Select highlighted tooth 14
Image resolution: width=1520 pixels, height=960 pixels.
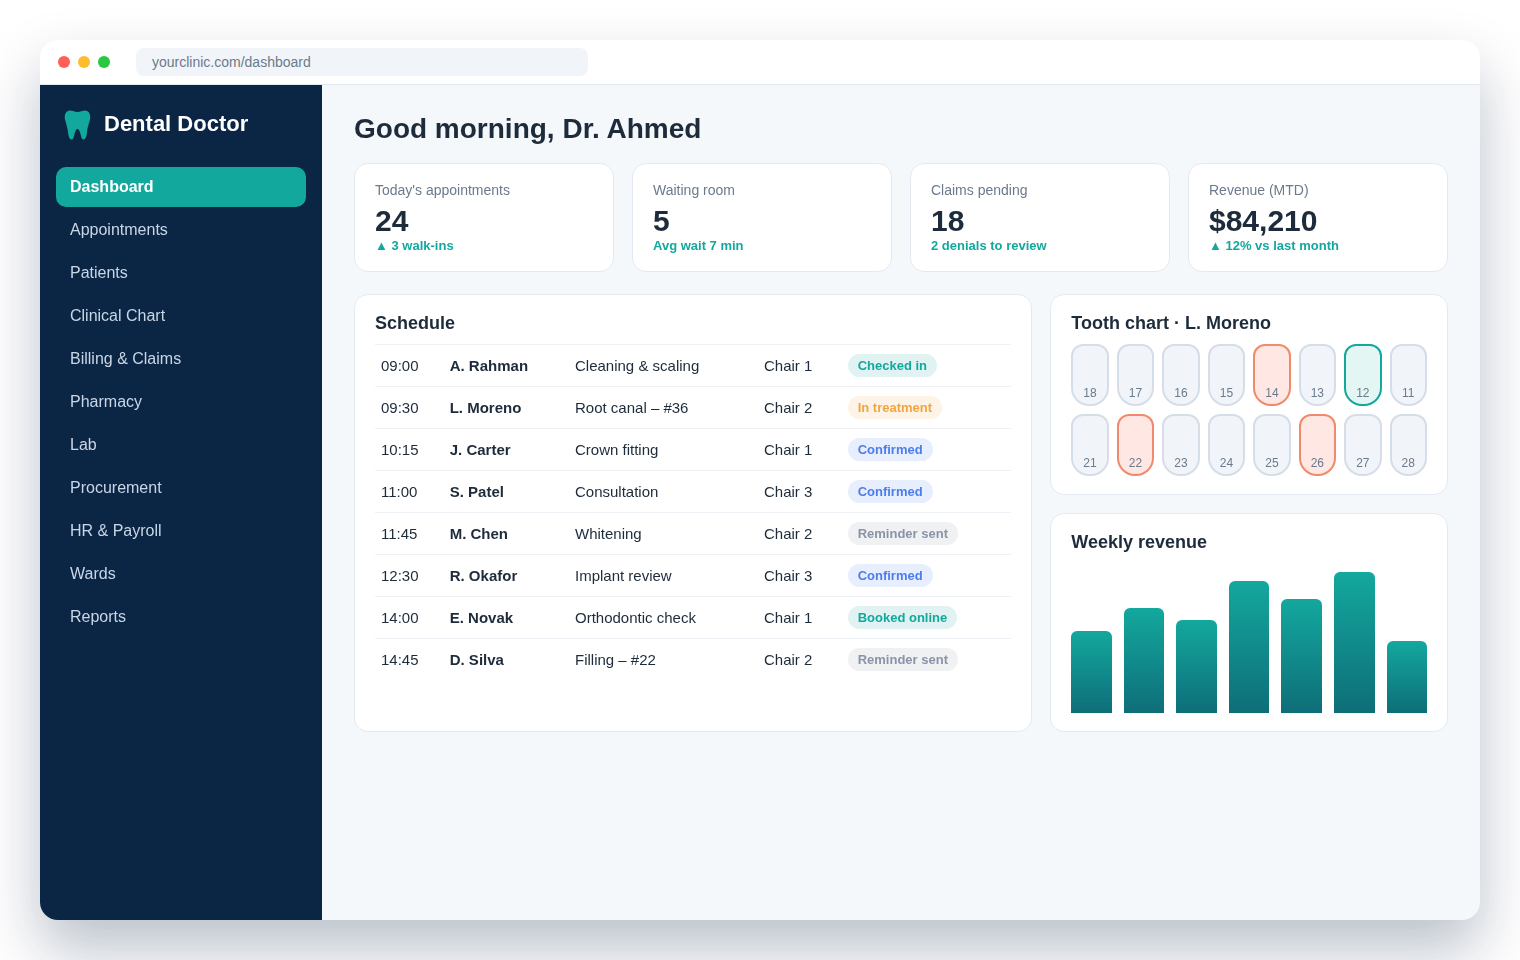pyautogui.click(x=1272, y=375)
